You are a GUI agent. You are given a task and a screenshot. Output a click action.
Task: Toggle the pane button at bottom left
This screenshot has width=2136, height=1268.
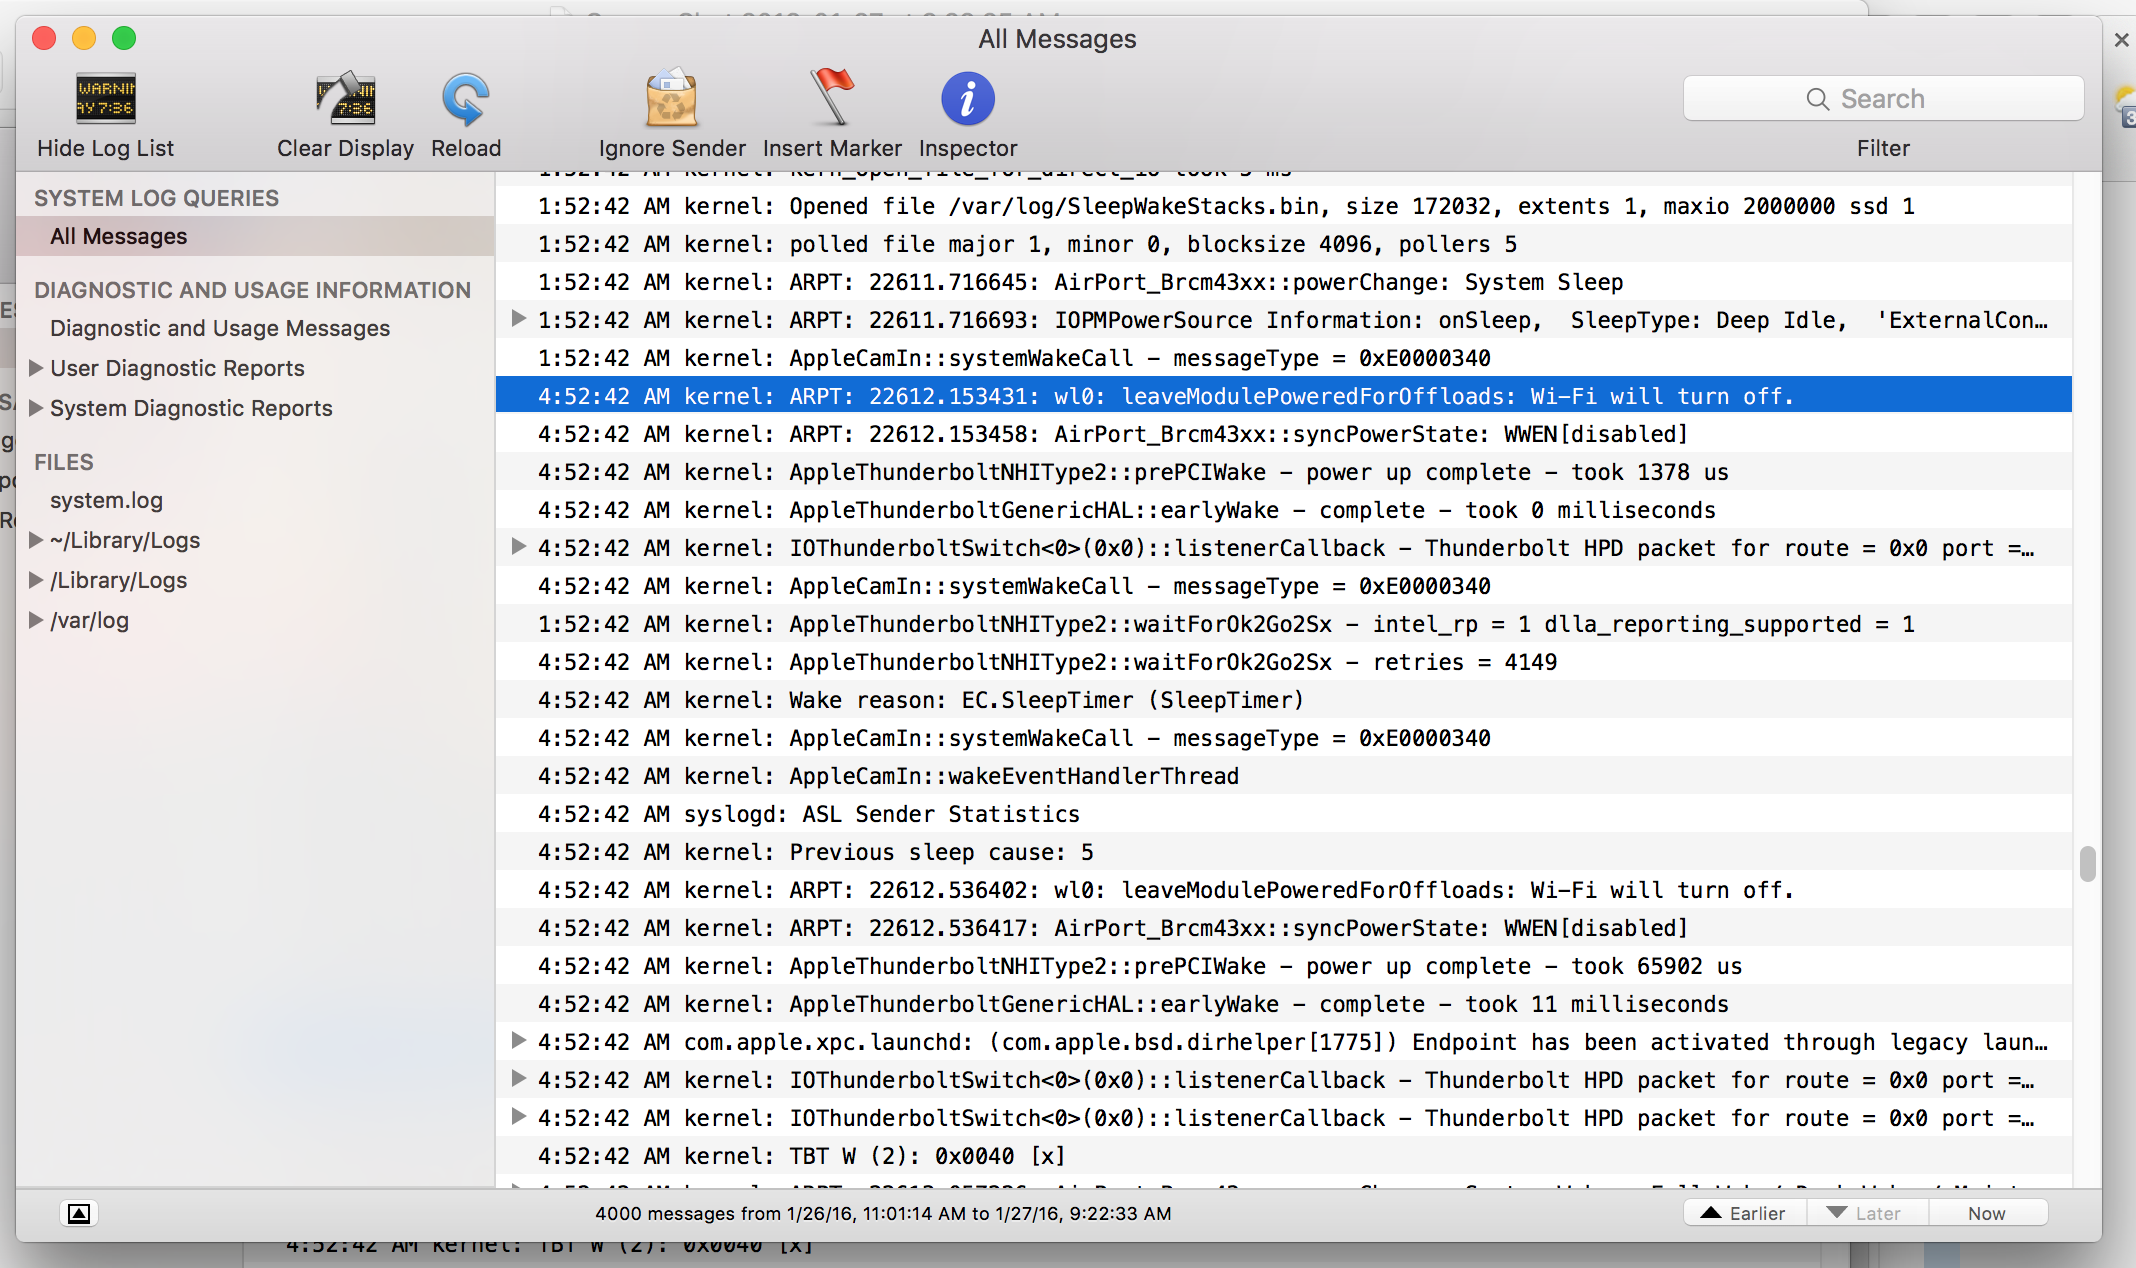click(79, 1213)
